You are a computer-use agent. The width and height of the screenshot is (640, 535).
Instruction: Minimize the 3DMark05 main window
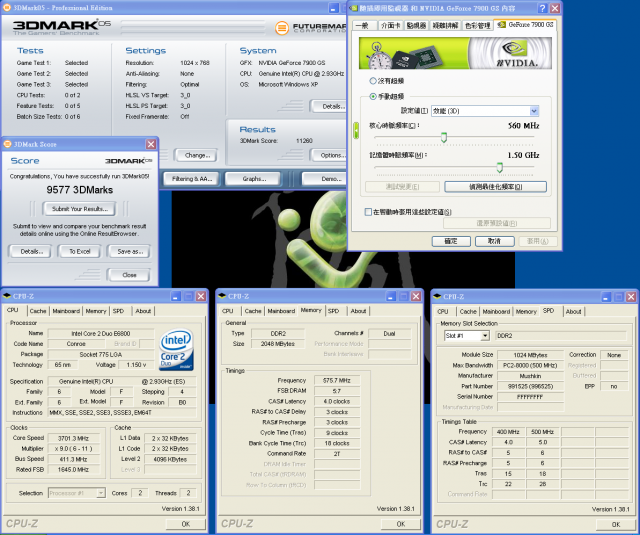point(333,8)
